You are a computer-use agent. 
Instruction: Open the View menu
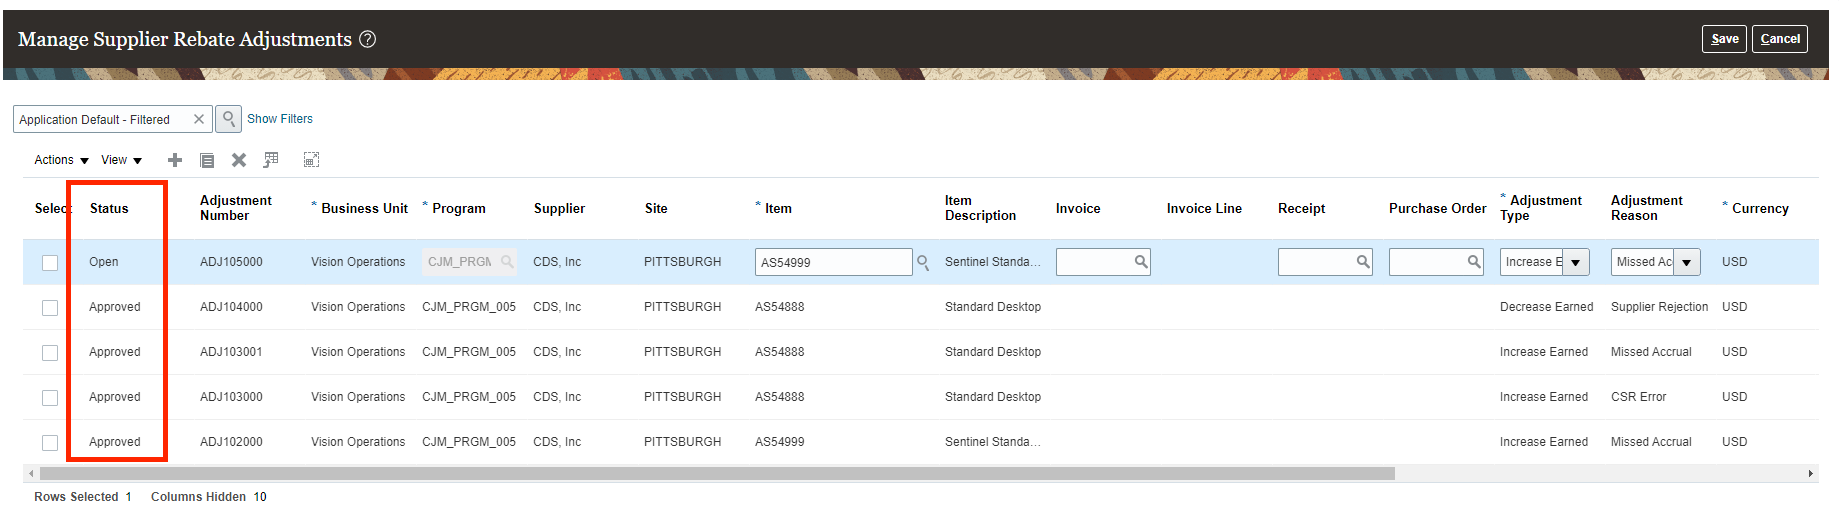pos(121,160)
